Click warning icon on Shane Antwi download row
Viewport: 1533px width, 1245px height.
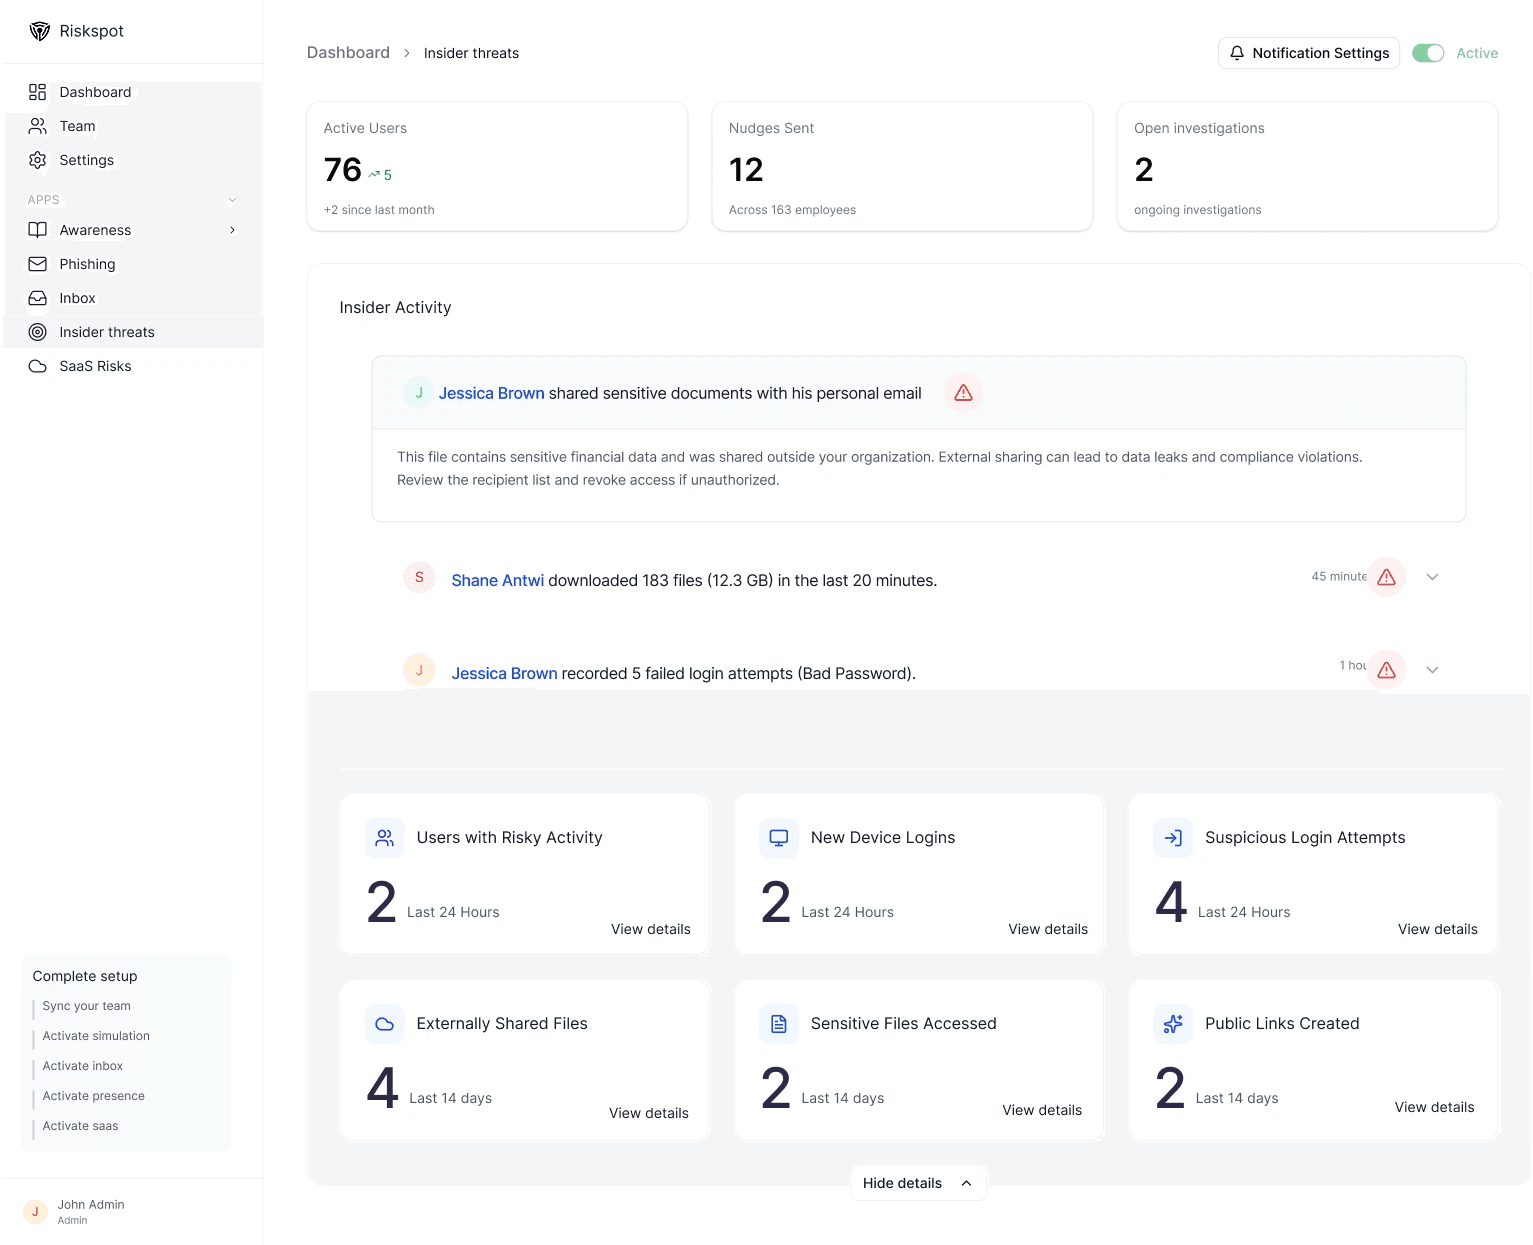point(1386,577)
